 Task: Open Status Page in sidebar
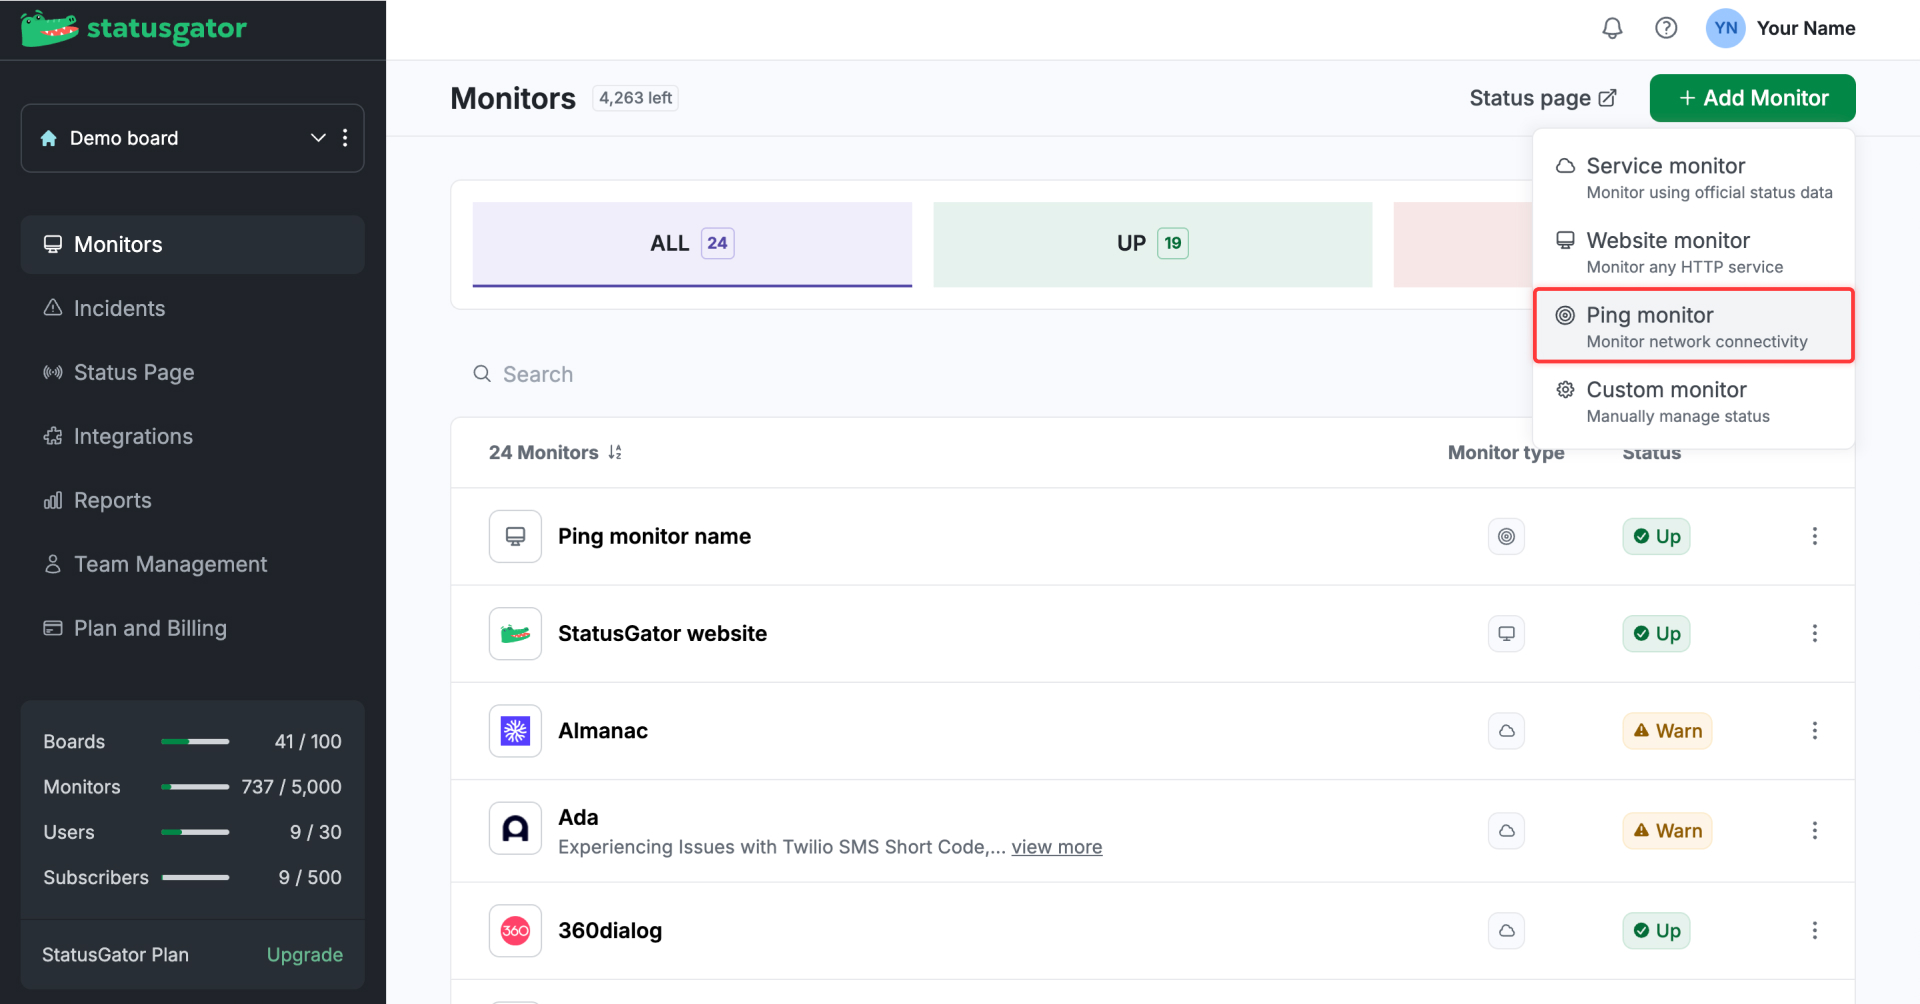[x=193, y=373]
